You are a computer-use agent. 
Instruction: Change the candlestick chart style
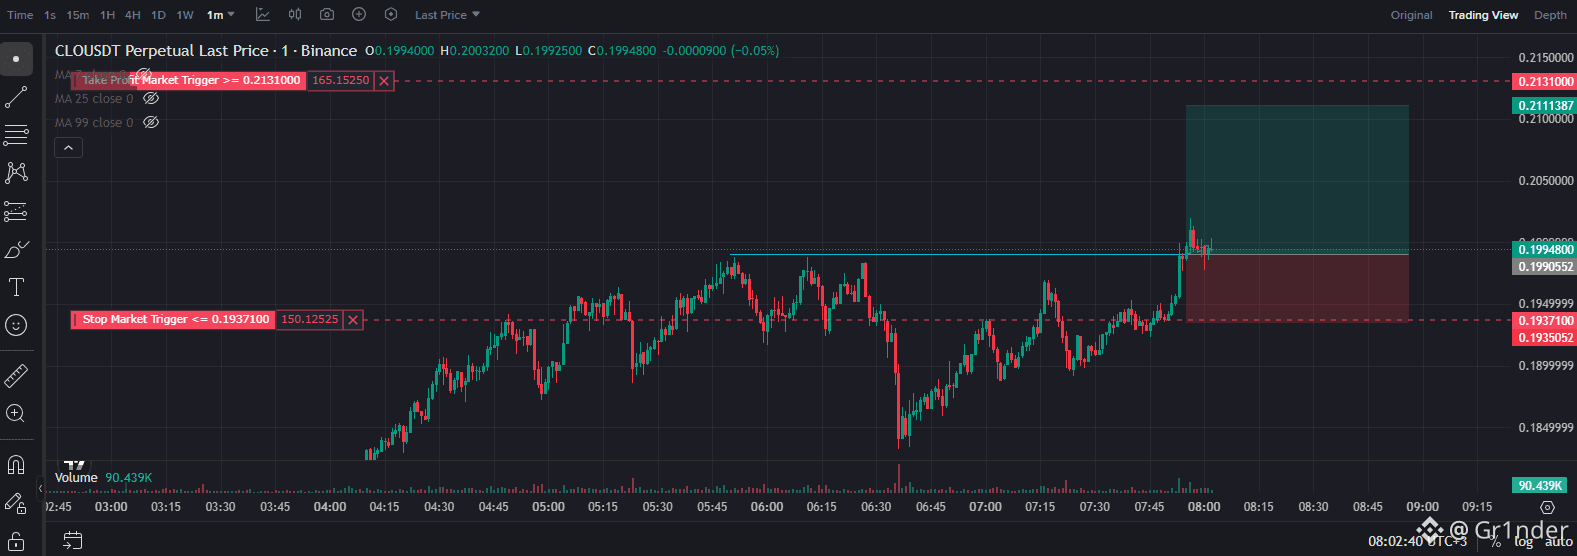pos(295,15)
